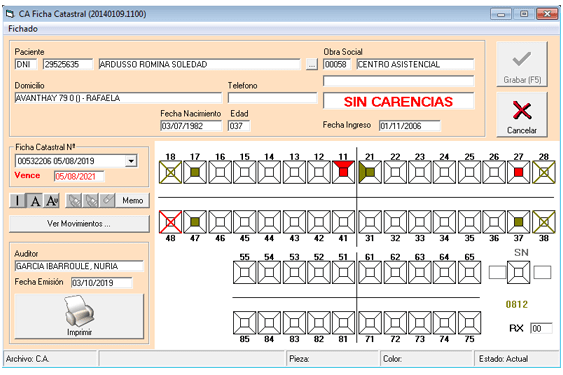
Task: Select tooth 47 with olive center
Action: pyautogui.click(x=195, y=222)
